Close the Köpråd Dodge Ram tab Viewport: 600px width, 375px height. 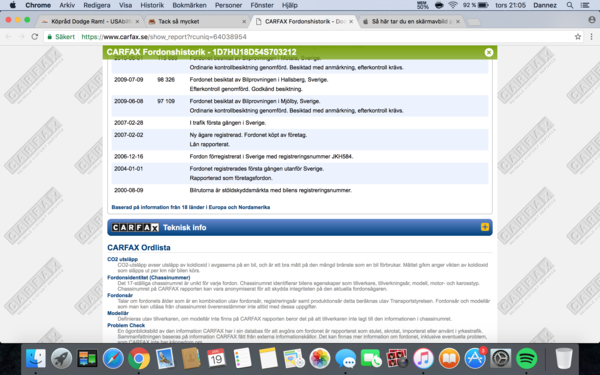137,22
